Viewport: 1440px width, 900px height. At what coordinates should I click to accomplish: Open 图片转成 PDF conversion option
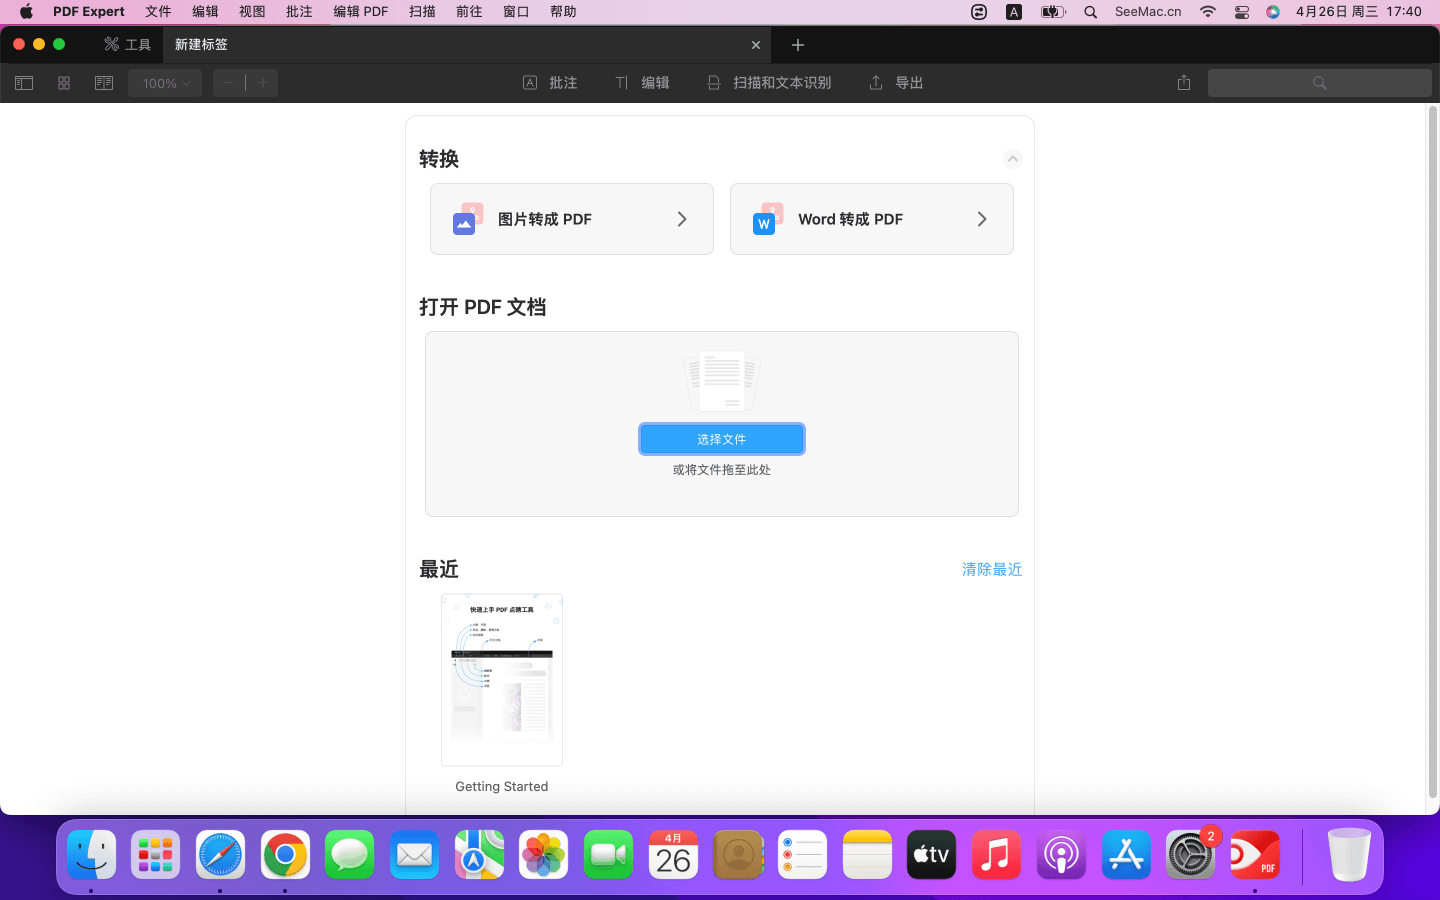(x=572, y=219)
